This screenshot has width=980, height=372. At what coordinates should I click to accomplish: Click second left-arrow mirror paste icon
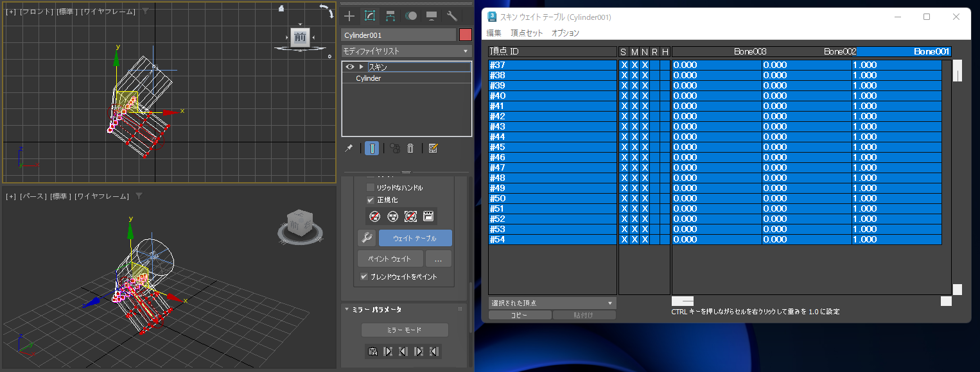tap(434, 351)
